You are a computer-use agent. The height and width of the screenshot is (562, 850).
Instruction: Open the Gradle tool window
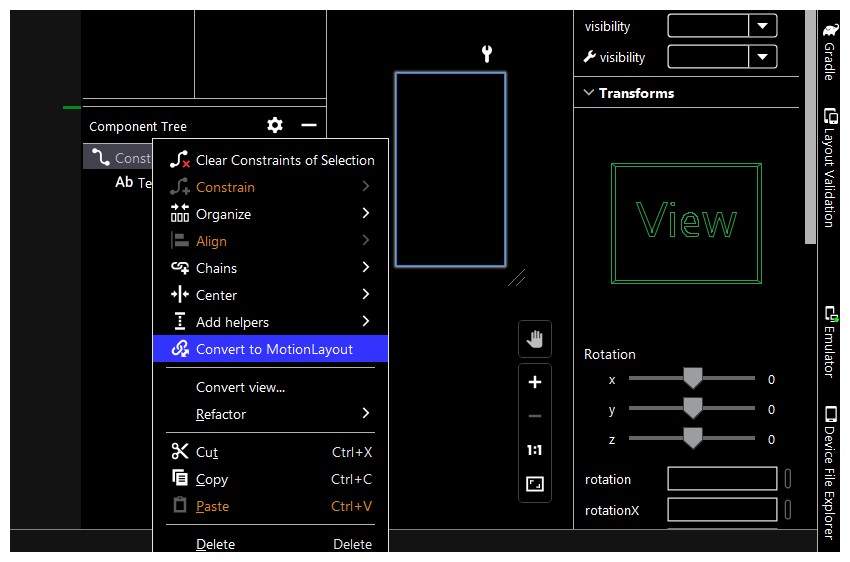coord(829,53)
